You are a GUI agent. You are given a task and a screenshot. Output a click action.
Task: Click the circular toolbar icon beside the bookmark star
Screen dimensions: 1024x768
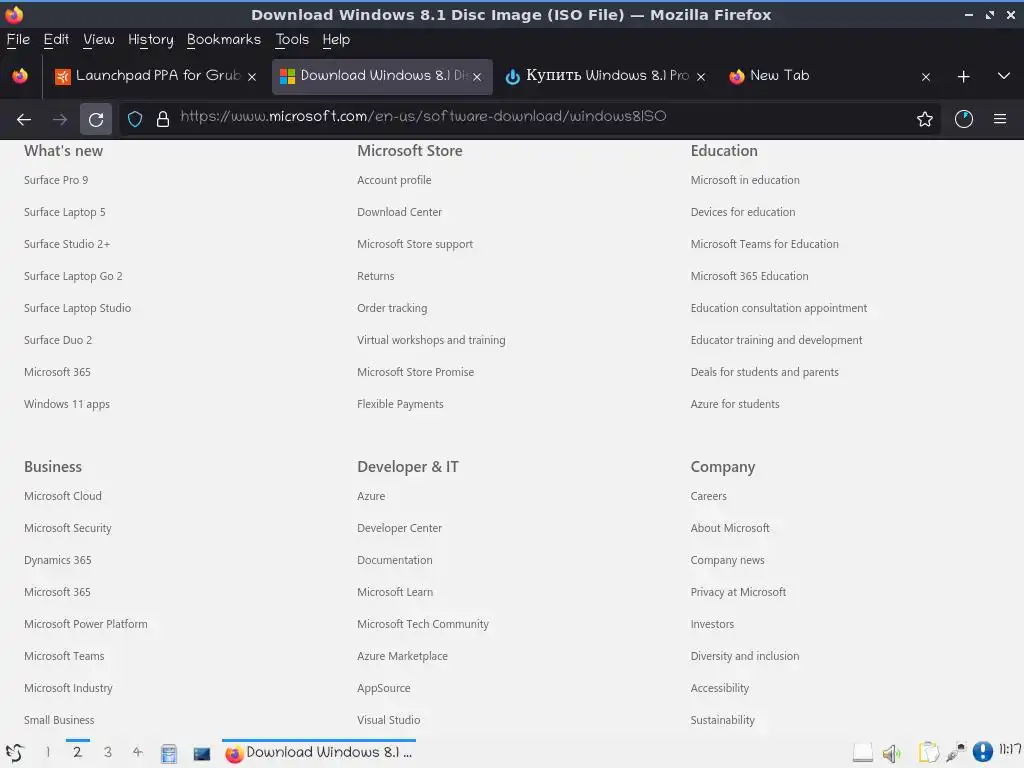[964, 119]
